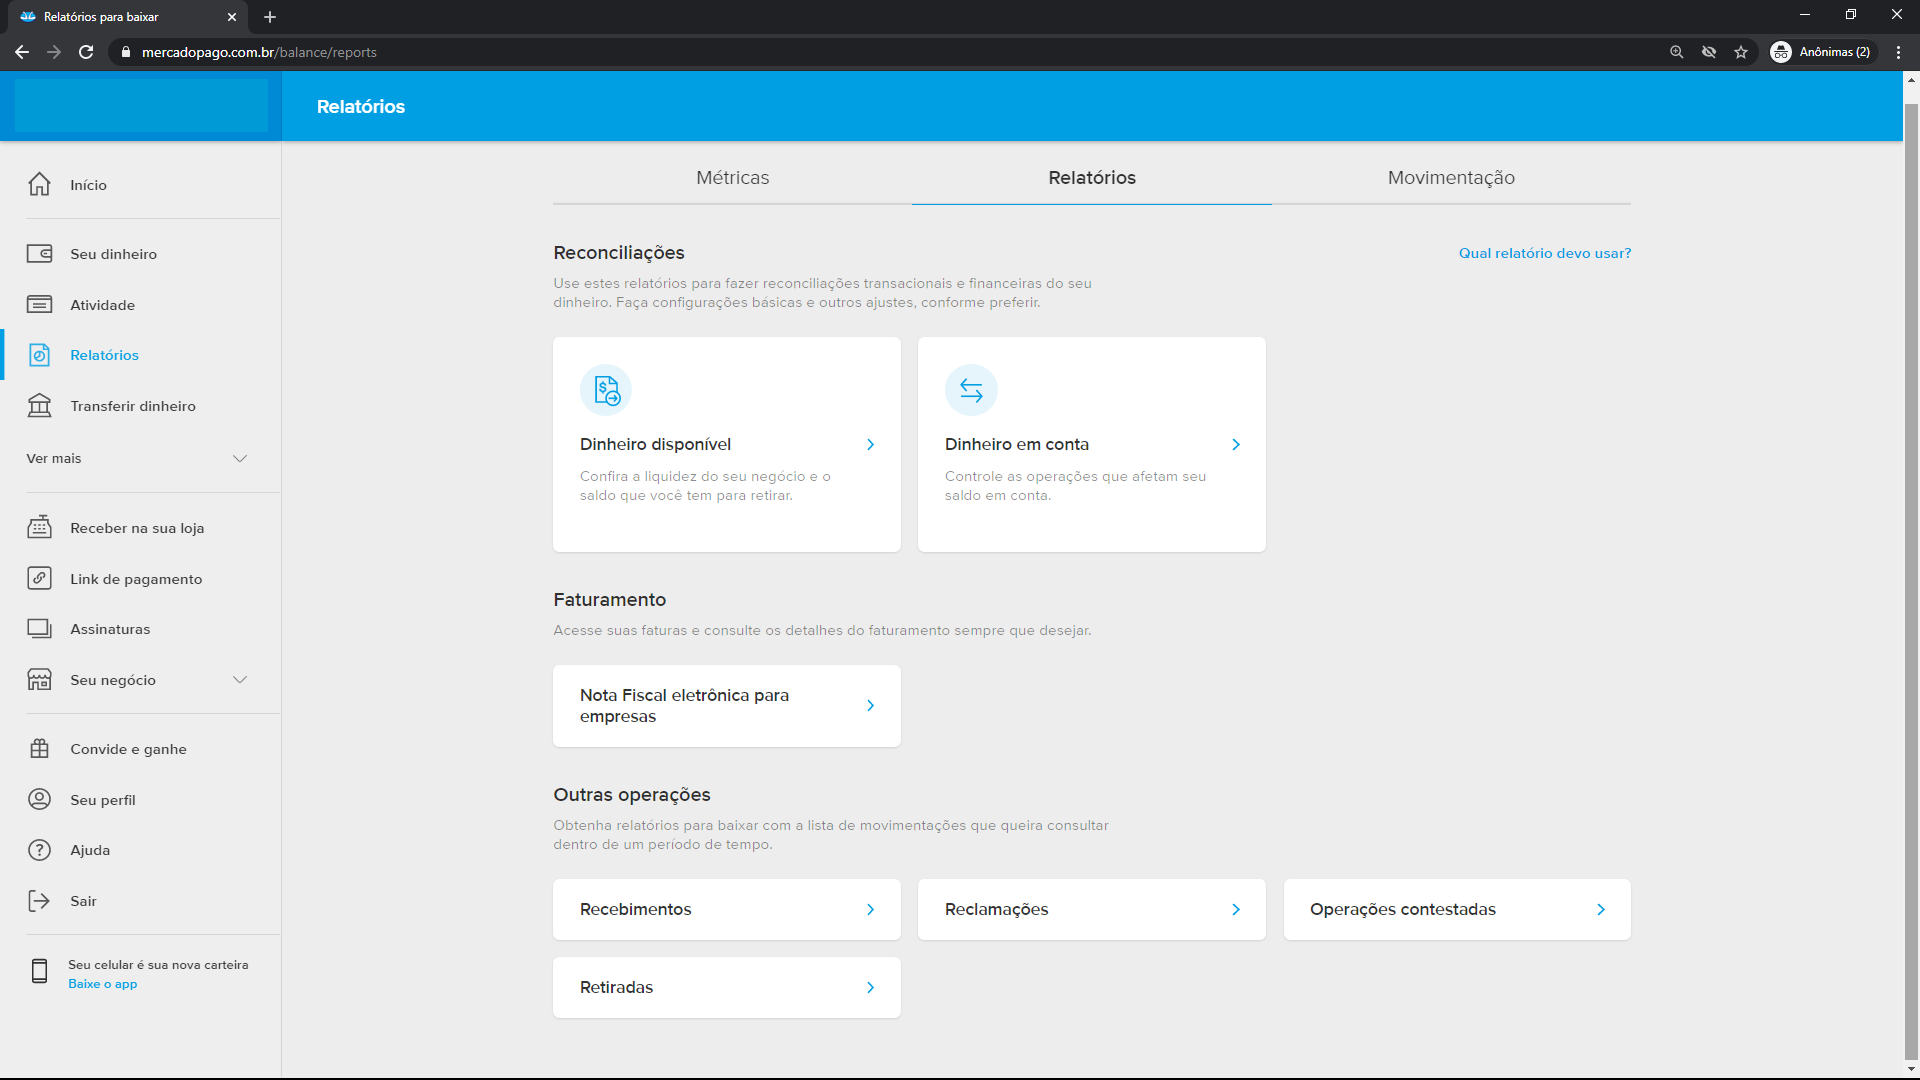The image size is (1920, 1080).
Task: Click the Assinaturas icon in sidebar
Action: (x=39, y=629)
